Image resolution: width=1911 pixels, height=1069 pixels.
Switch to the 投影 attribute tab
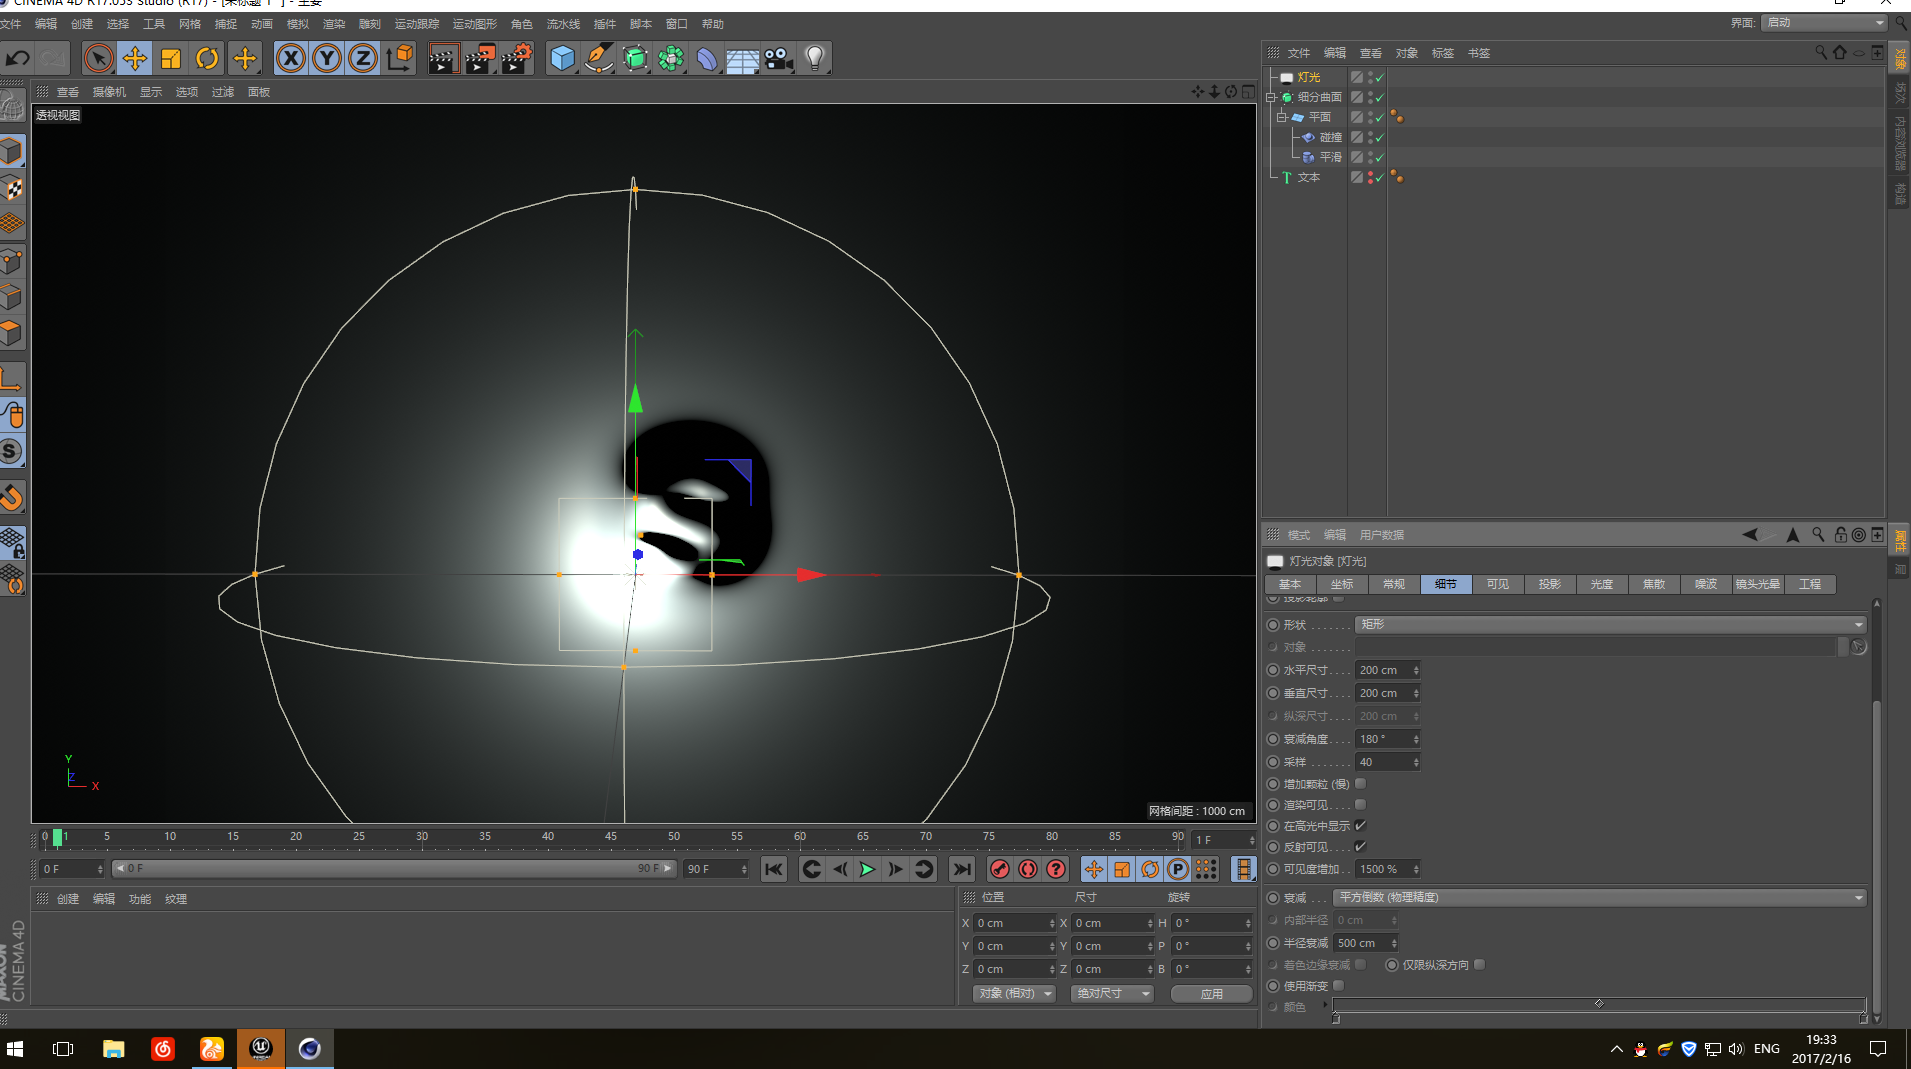[x=1549, y=584]
